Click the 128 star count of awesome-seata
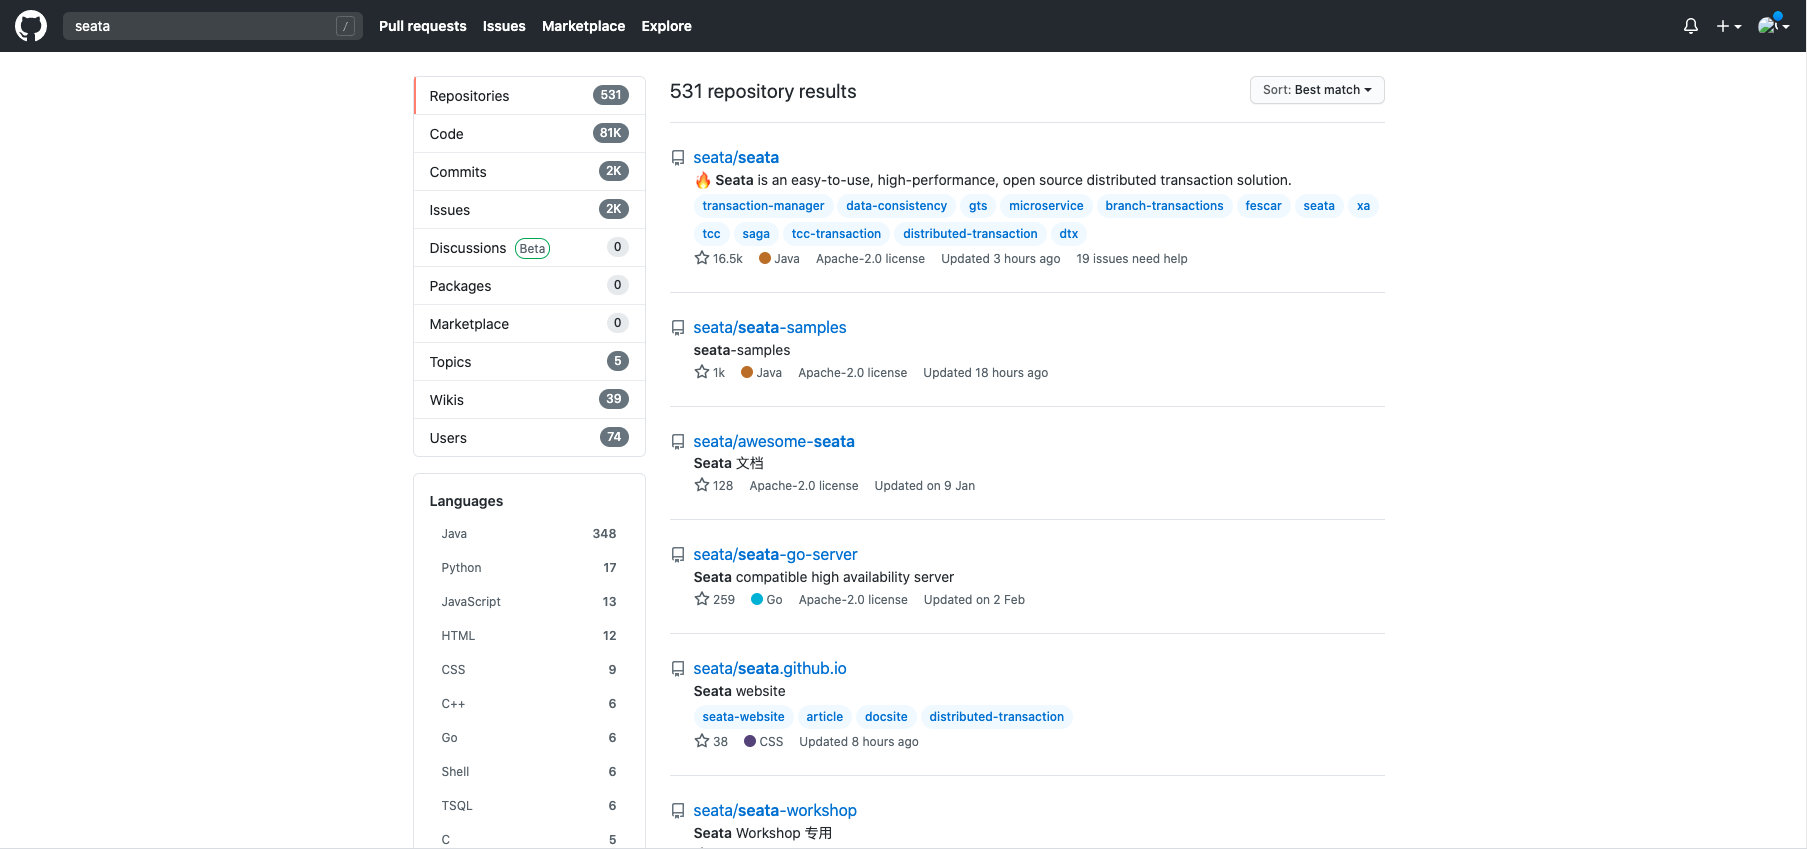This screenshot has width=1807, height=849. [714, 486]
